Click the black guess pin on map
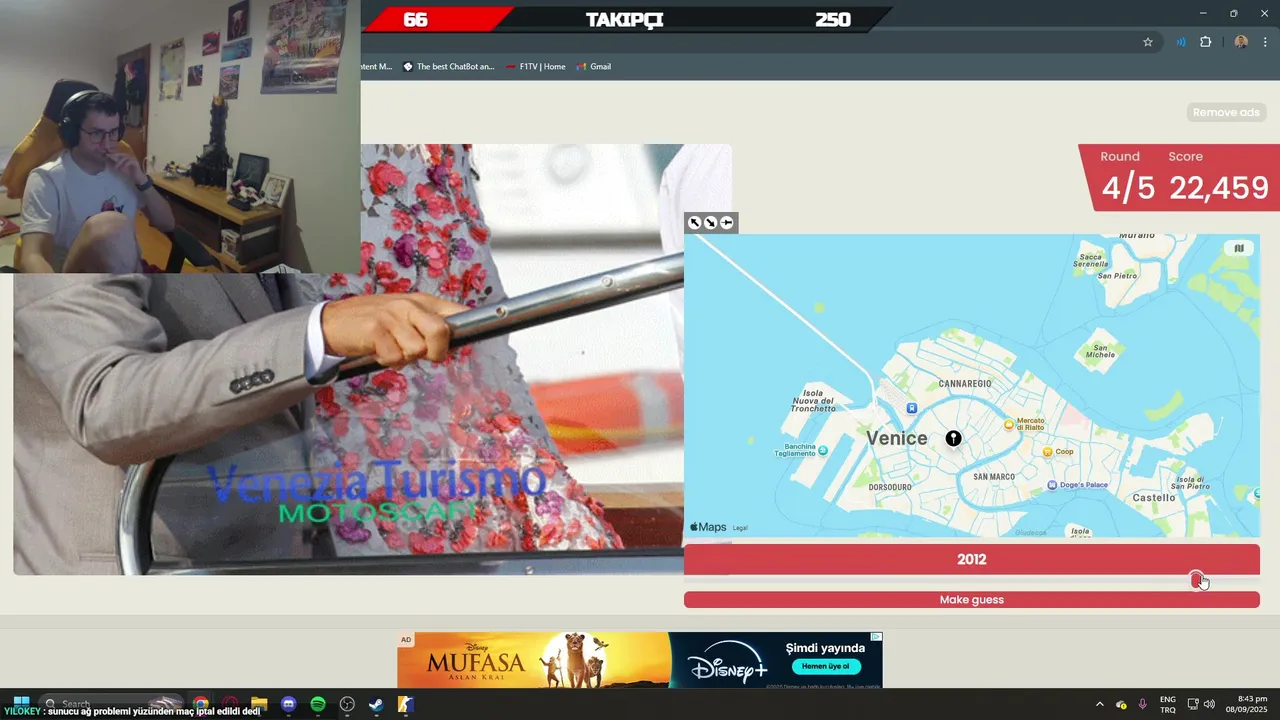Screen dimensions: 1280x720 pos(954,438)
